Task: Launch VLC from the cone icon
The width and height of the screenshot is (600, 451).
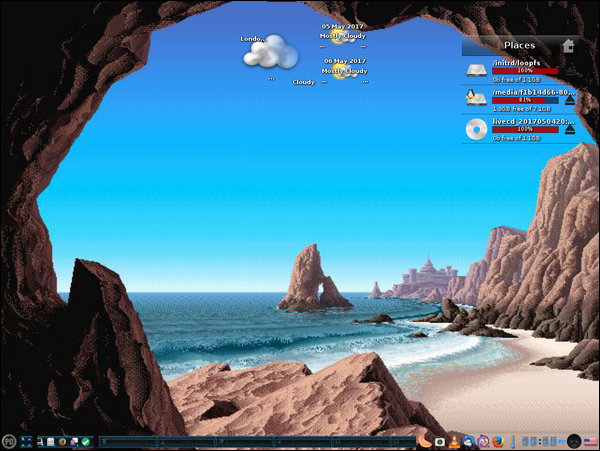Action: [x=454, y=441]
